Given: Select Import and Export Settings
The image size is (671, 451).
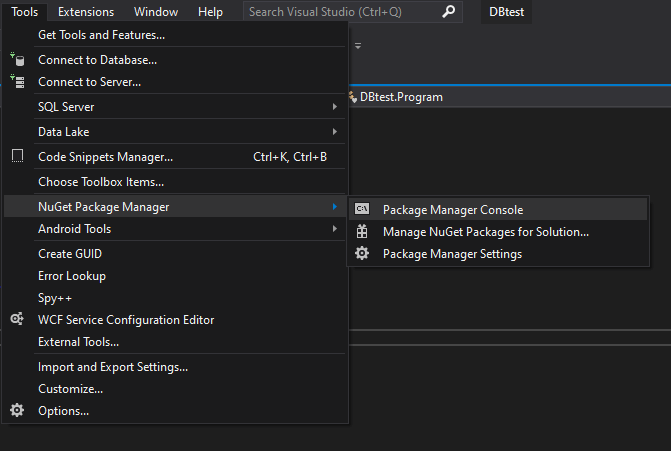Looking at the screenshot, I should pyautogui.click(x=175, y=367).
